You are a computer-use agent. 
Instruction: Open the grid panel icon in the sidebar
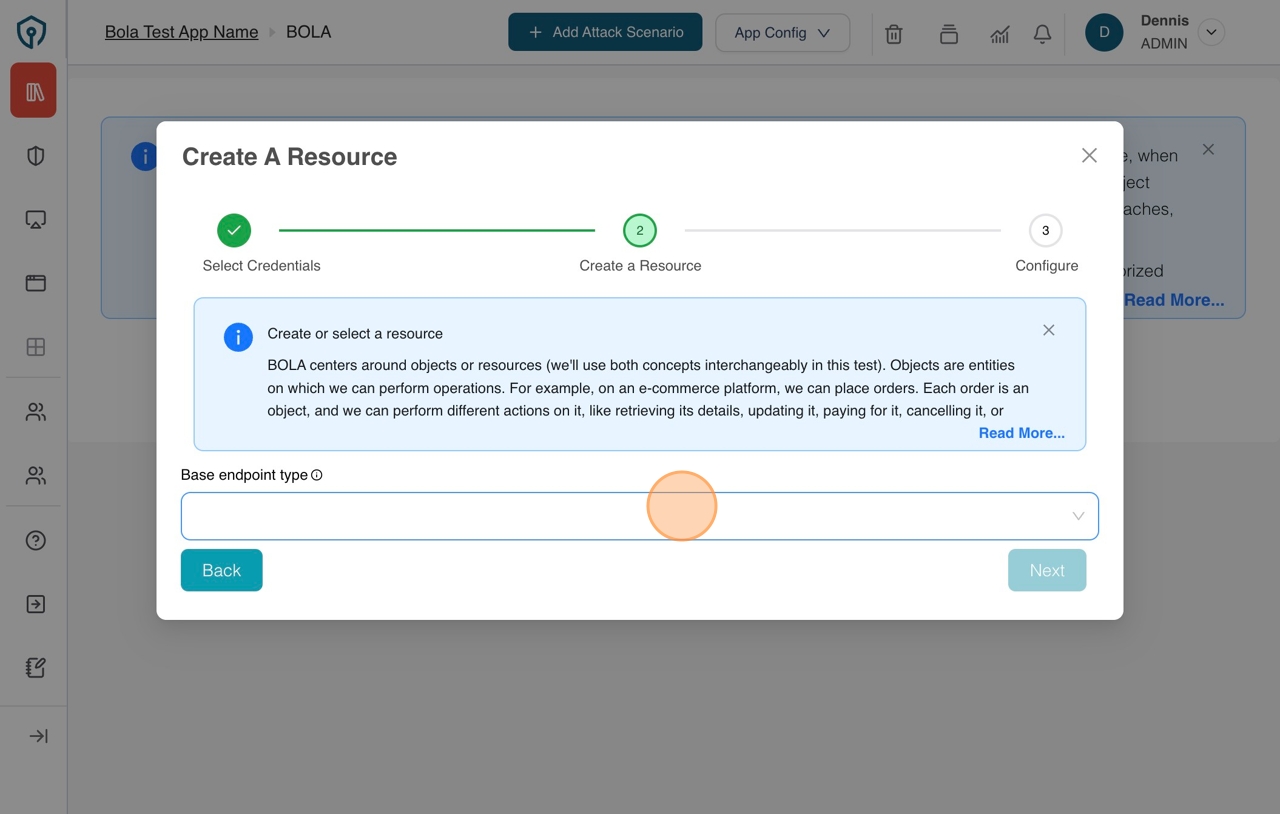coord(34,347)
